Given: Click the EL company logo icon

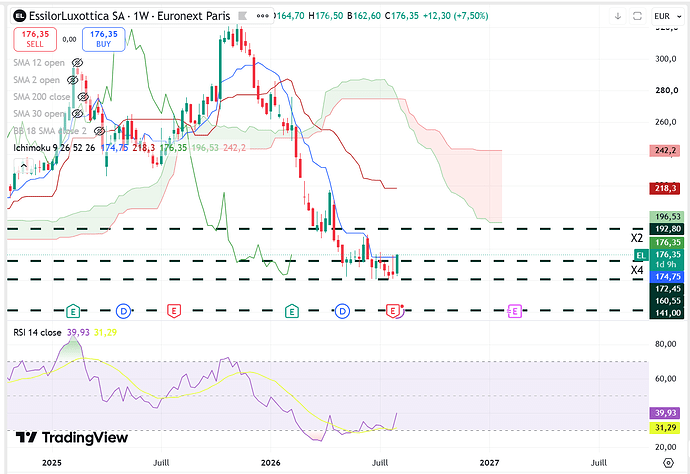Looking at the screenshot, I should (x=19, y=16).
